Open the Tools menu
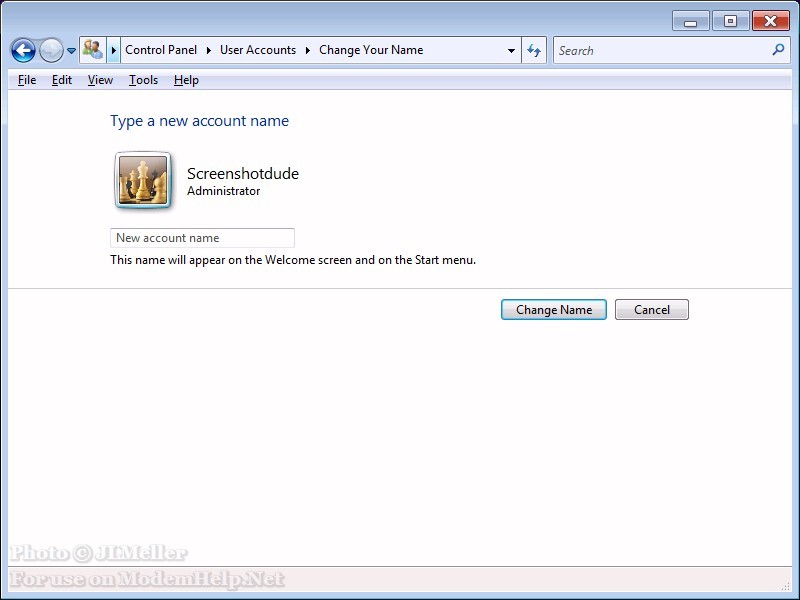 click(x=143, y=80)
